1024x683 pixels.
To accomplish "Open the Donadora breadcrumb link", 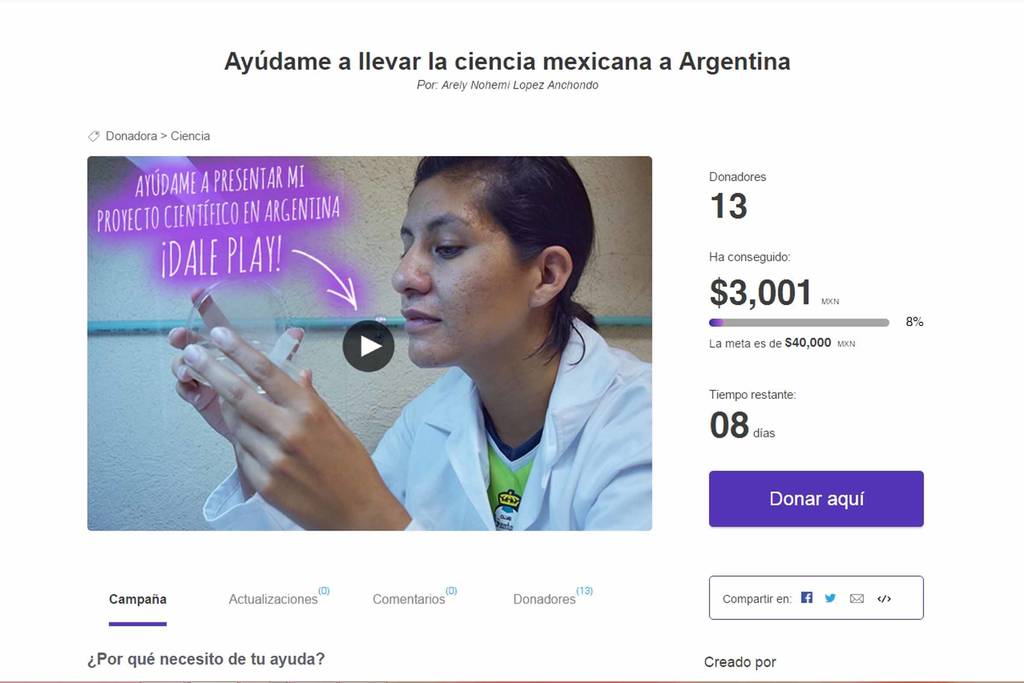I will (131, 136).
